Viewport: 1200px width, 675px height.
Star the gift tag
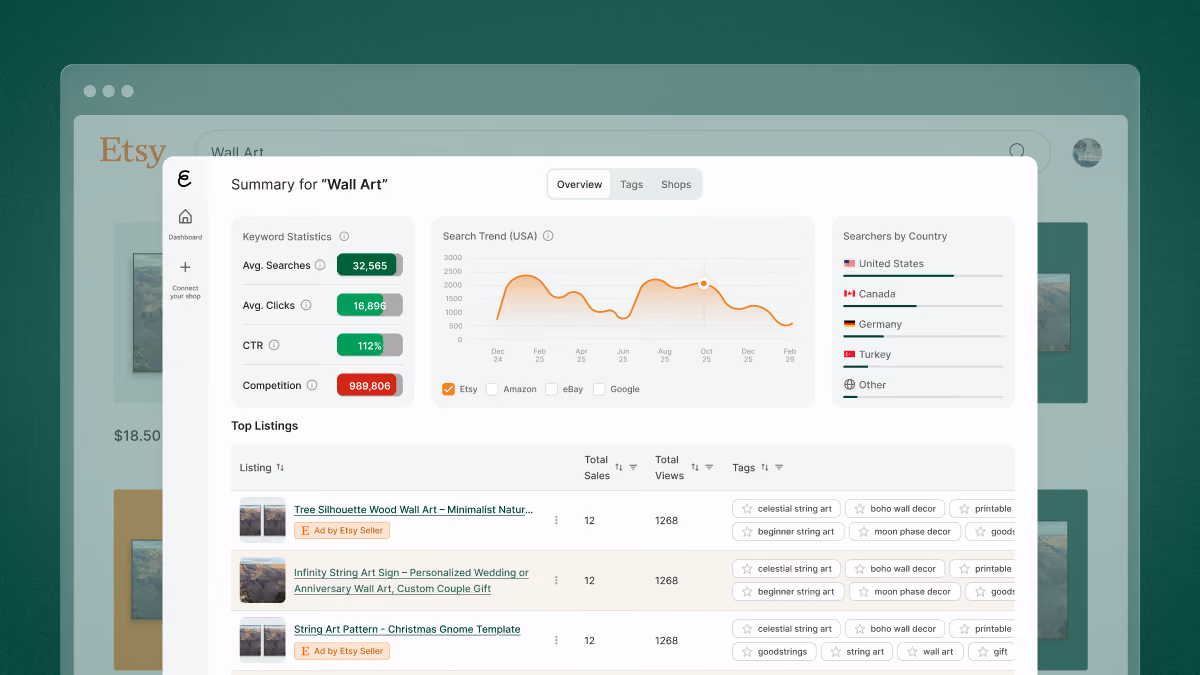click(982, 652)
